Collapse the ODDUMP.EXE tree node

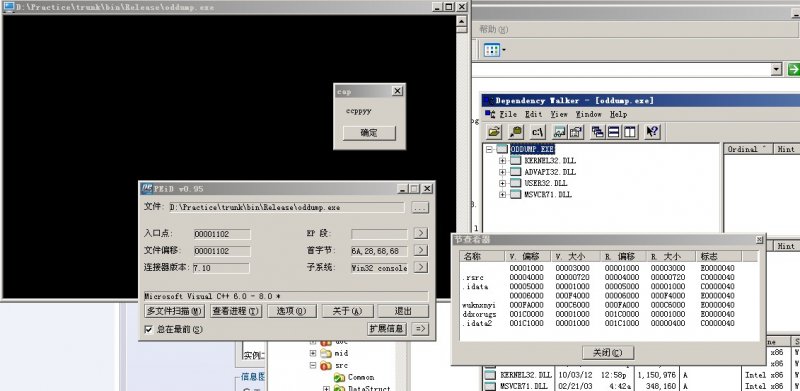(x=490, y=149)
